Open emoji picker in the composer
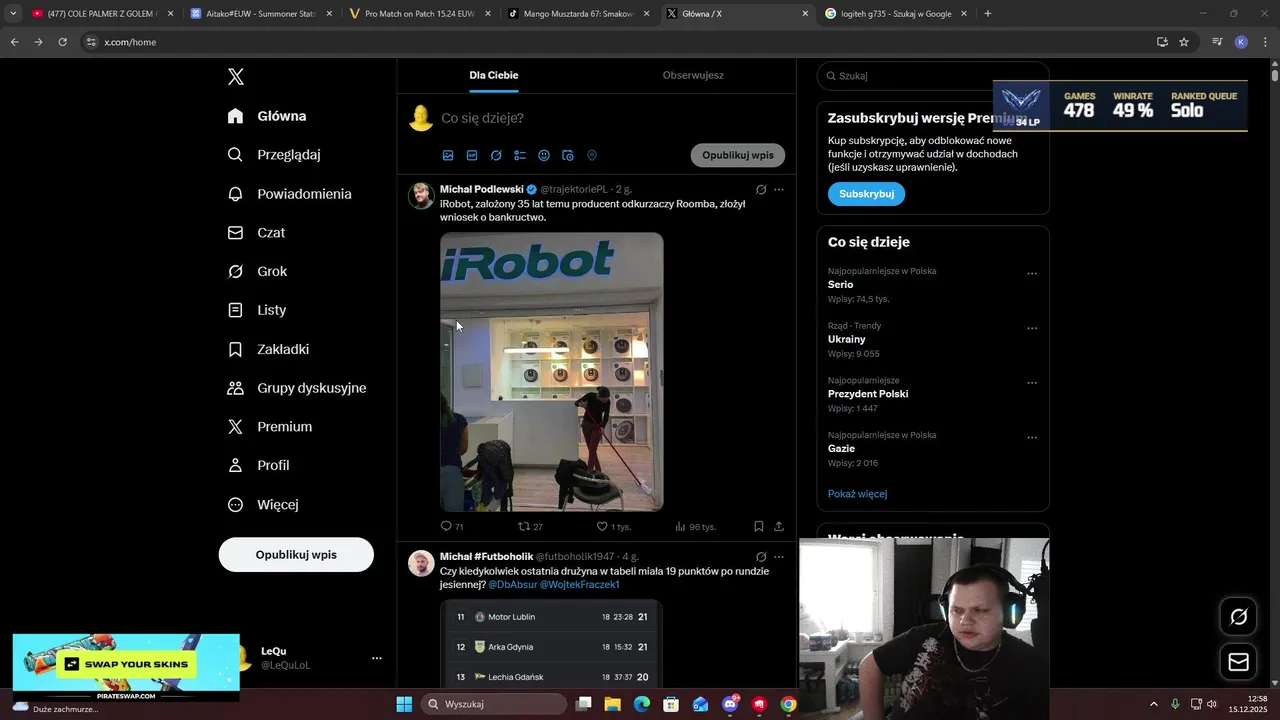The height and width of the screenshot is (720, 1280). tap(544, 155)
